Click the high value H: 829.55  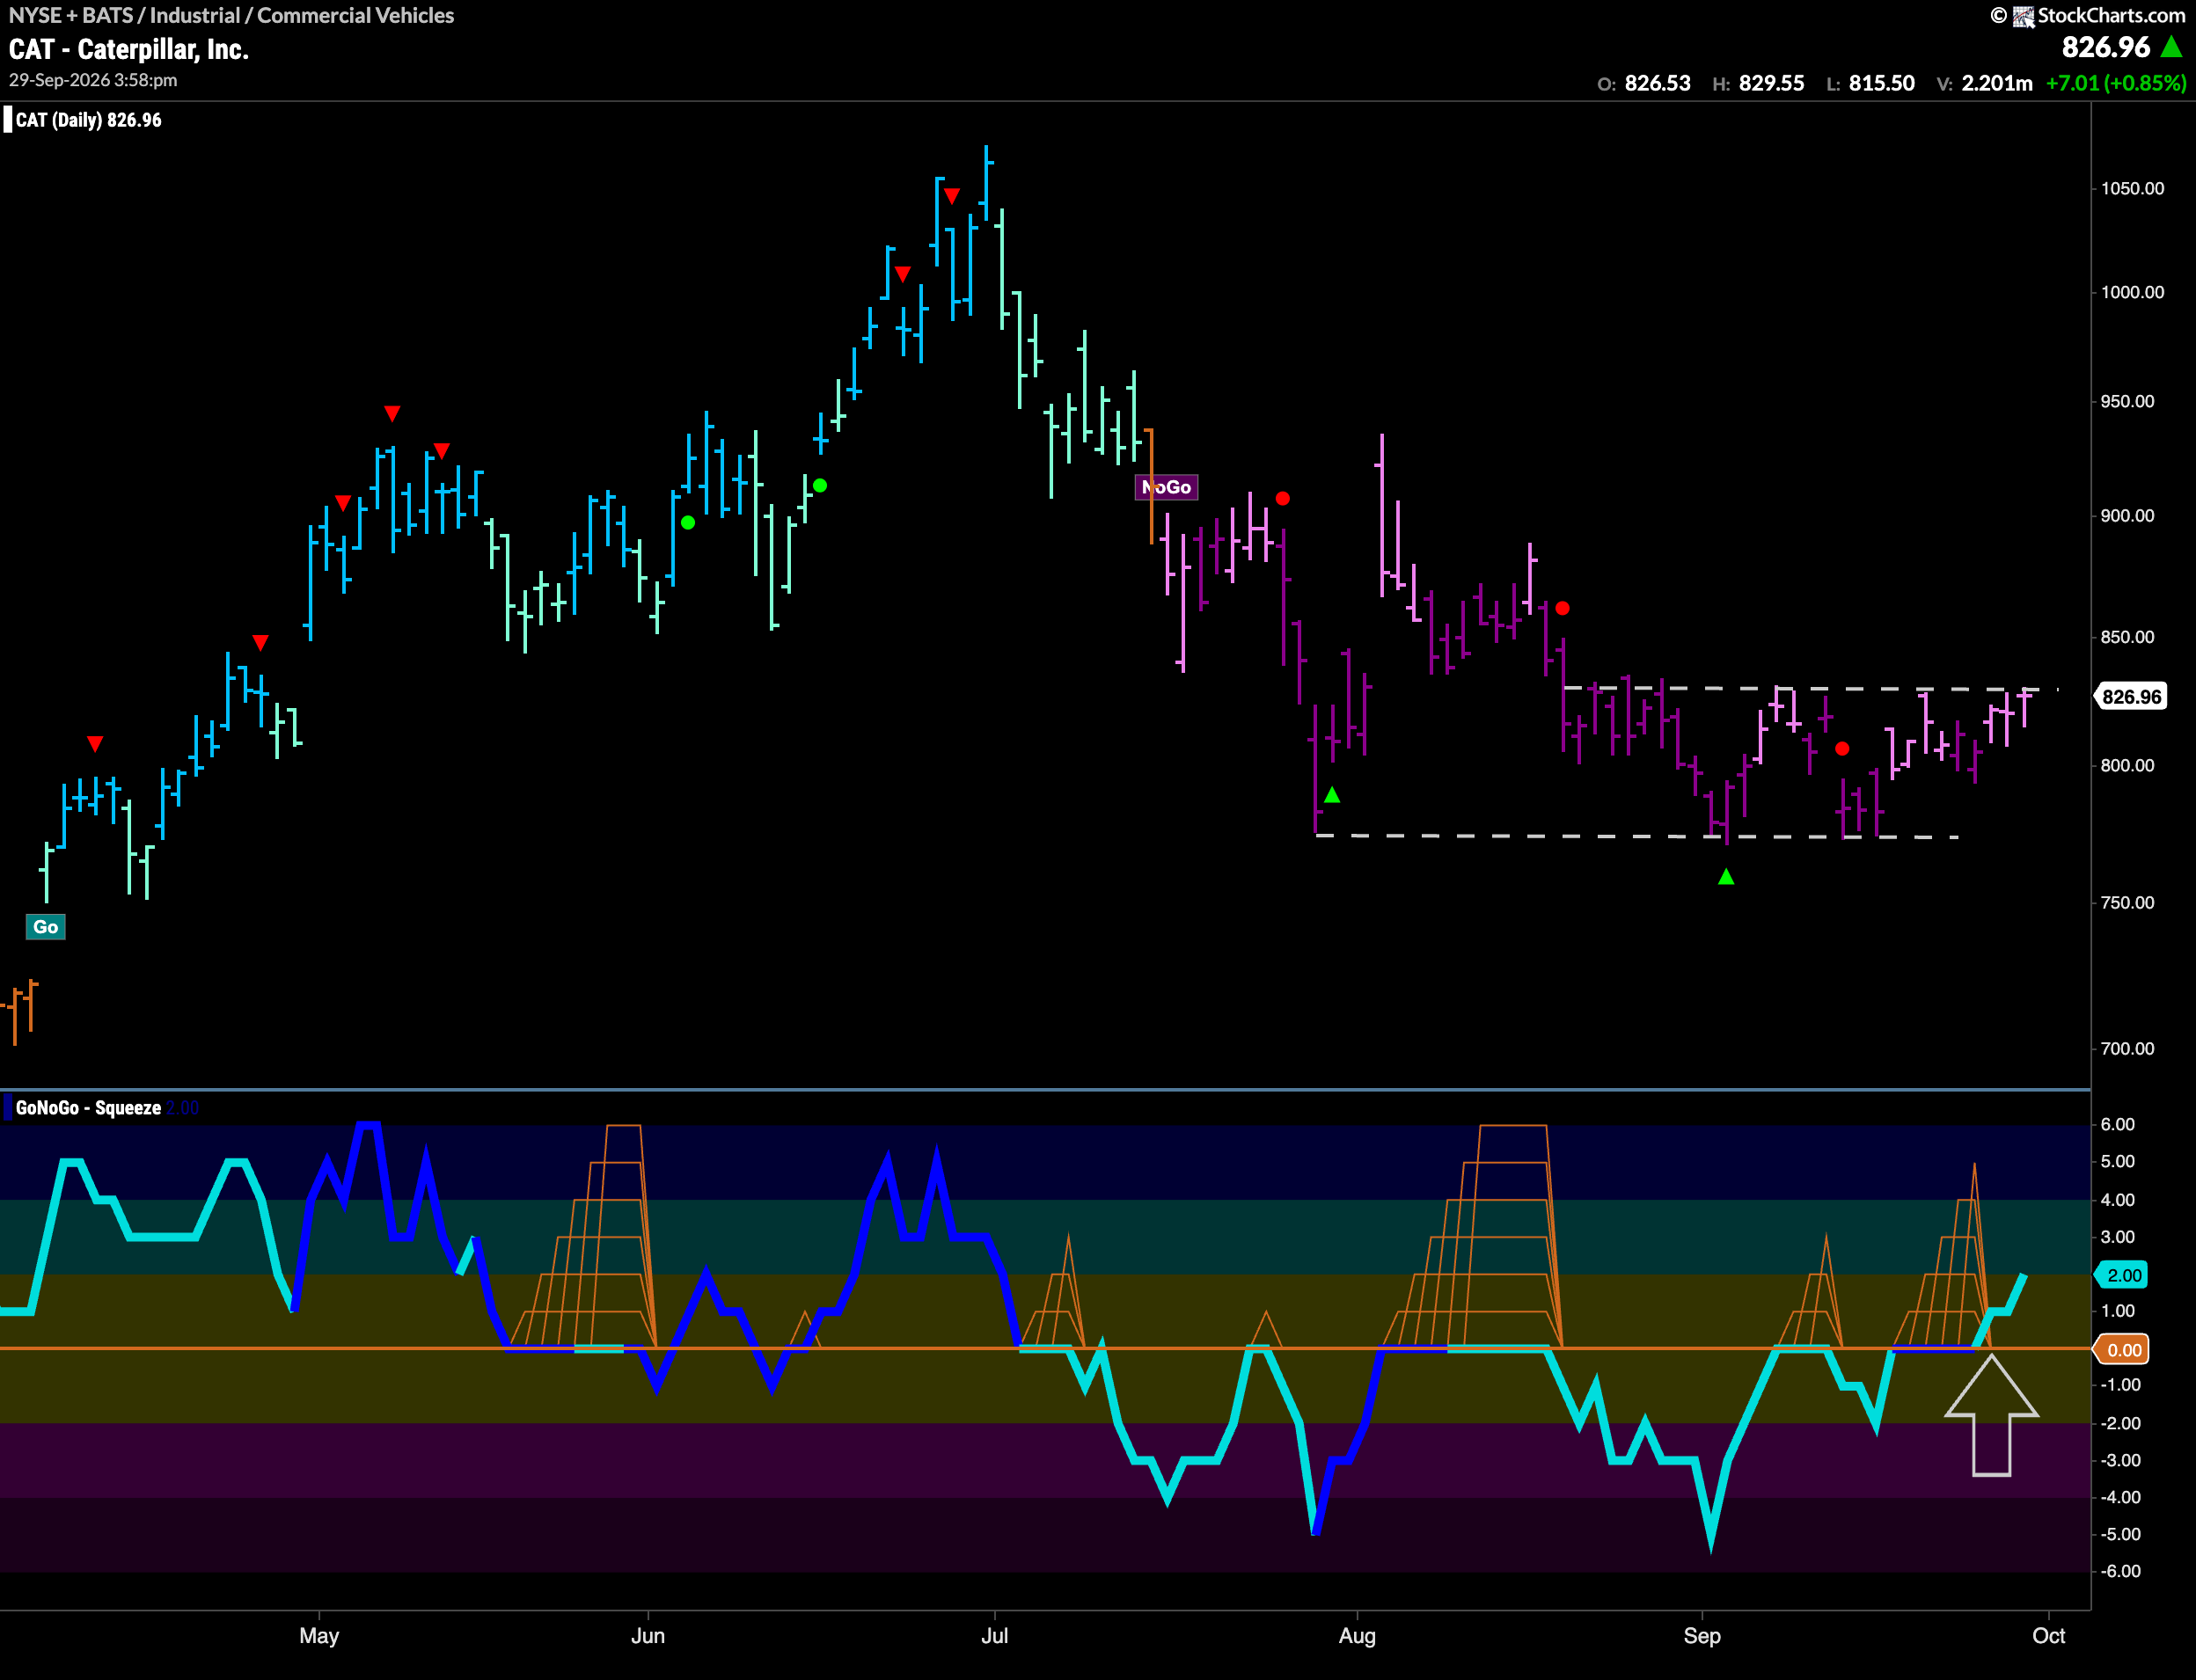(1758, 83)
